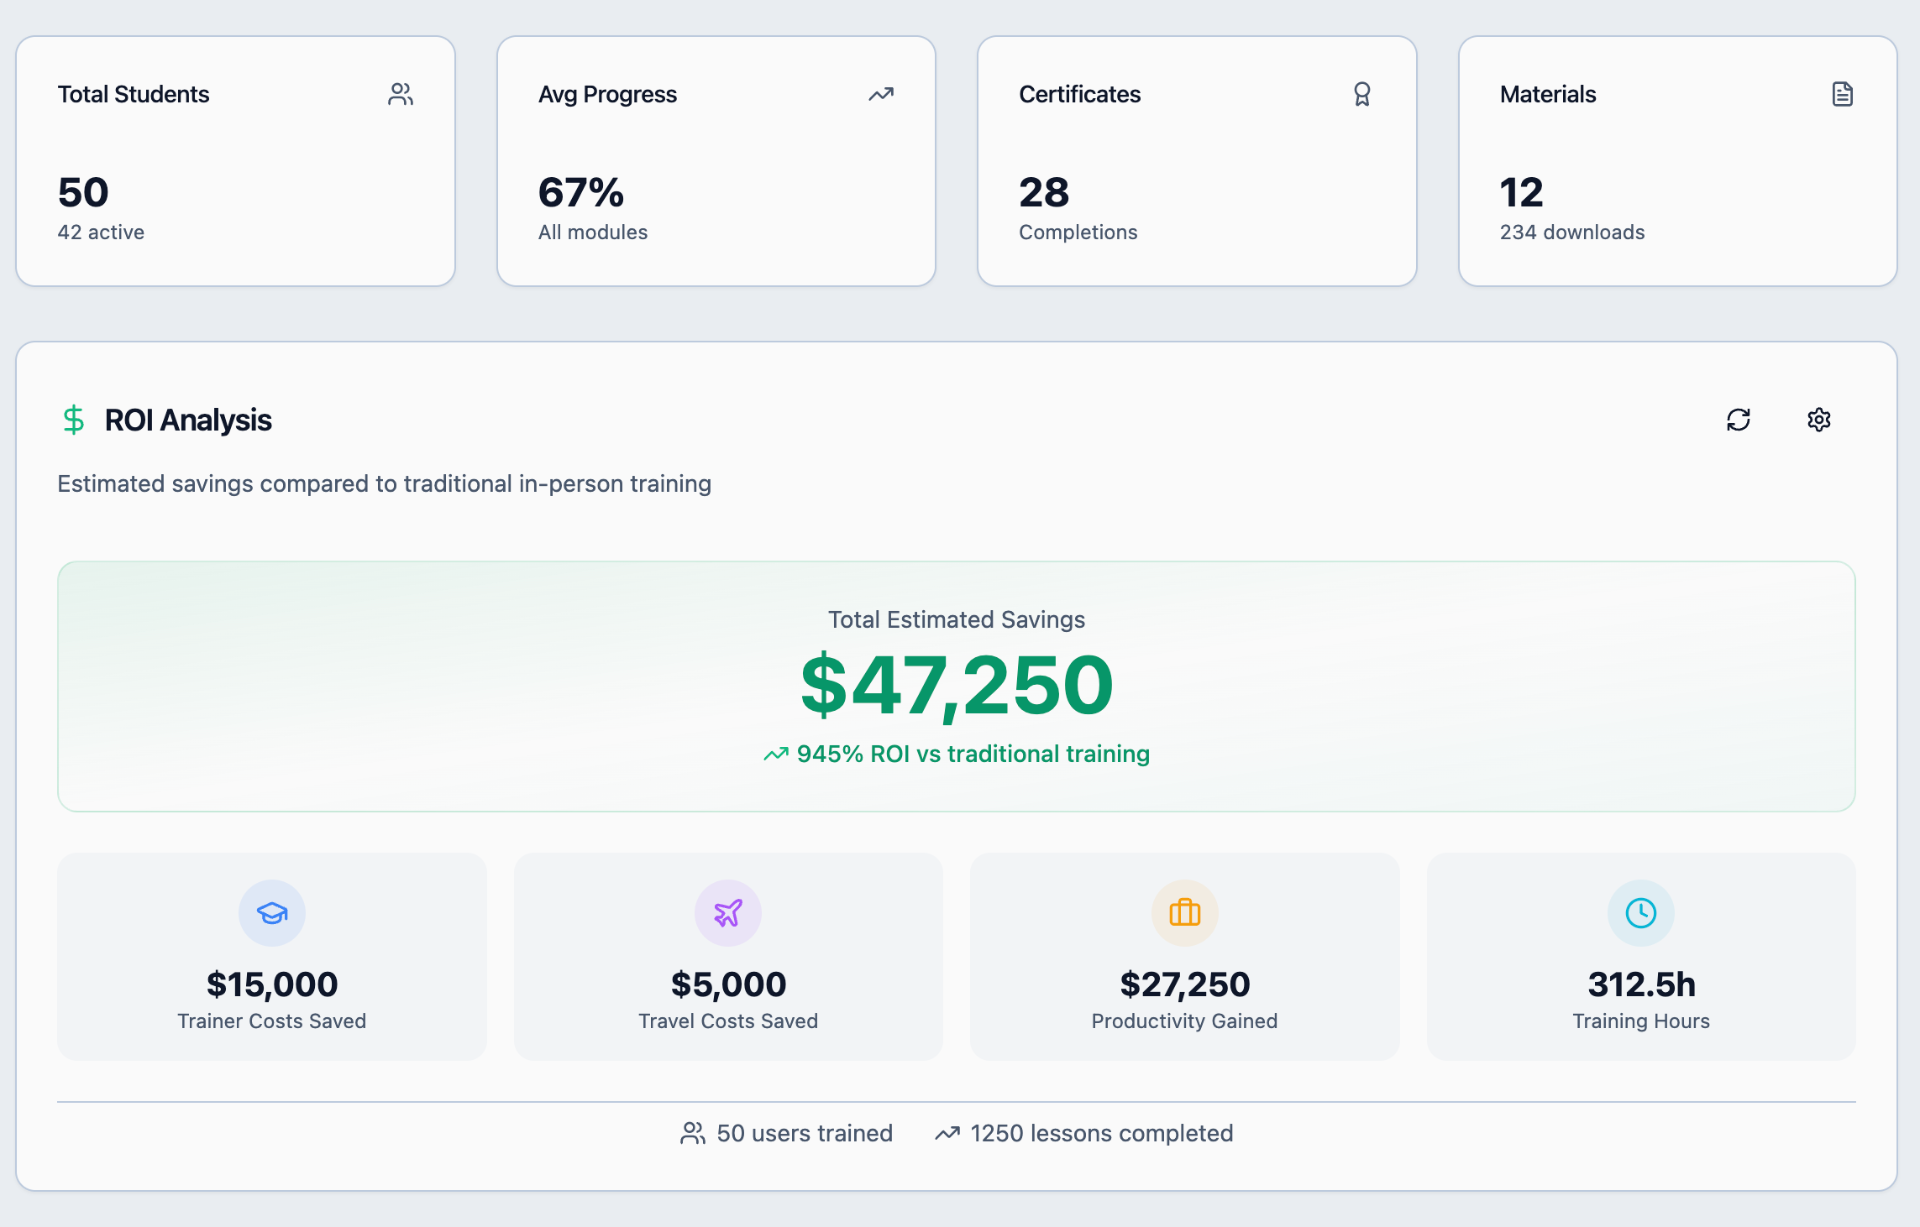The height and width of the screenshot is (1227, 1920).
Task: Click the users icon on Total Students card
Action: click(x=400, y=93)
